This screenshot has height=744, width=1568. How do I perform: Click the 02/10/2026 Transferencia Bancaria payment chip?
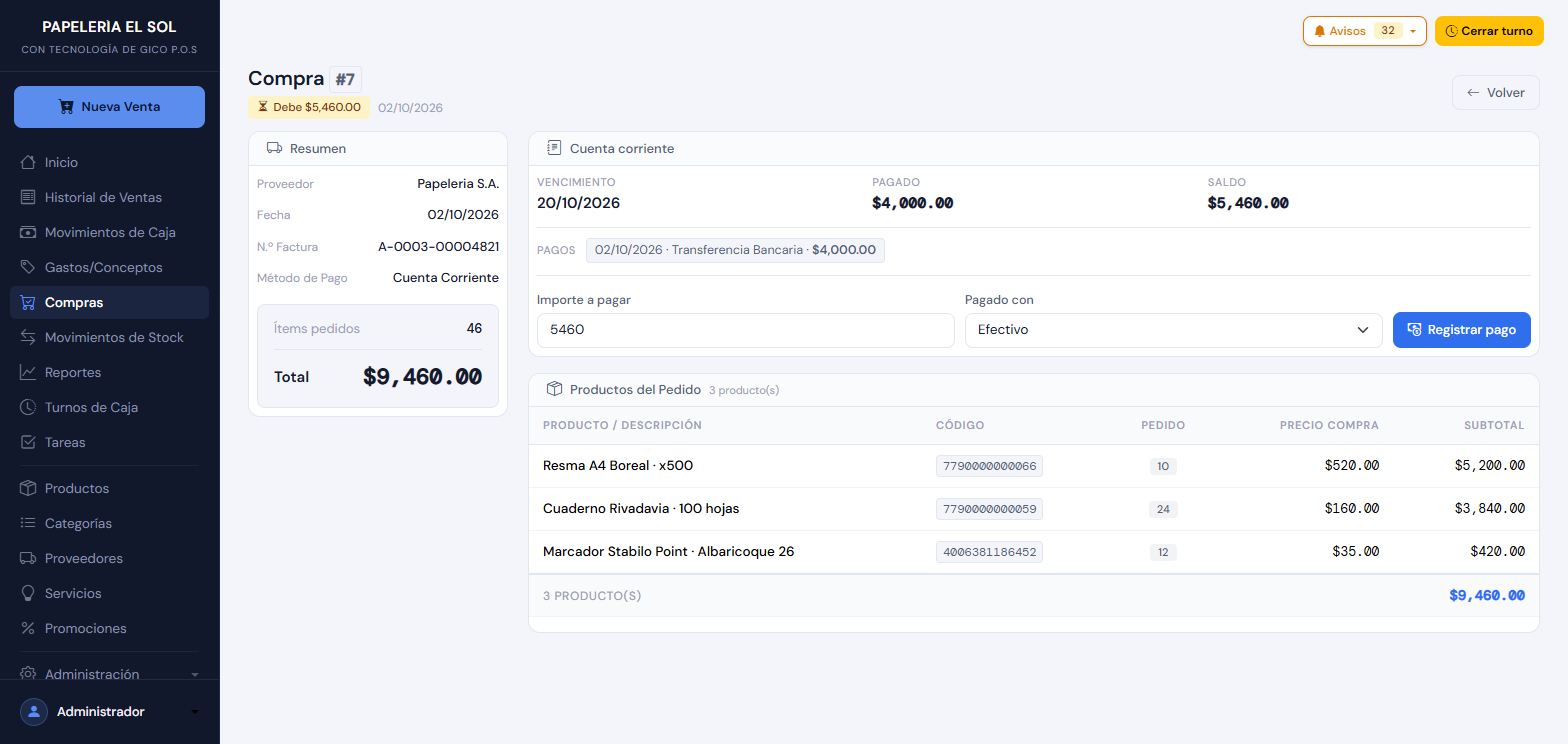click(x=735, y=250)
